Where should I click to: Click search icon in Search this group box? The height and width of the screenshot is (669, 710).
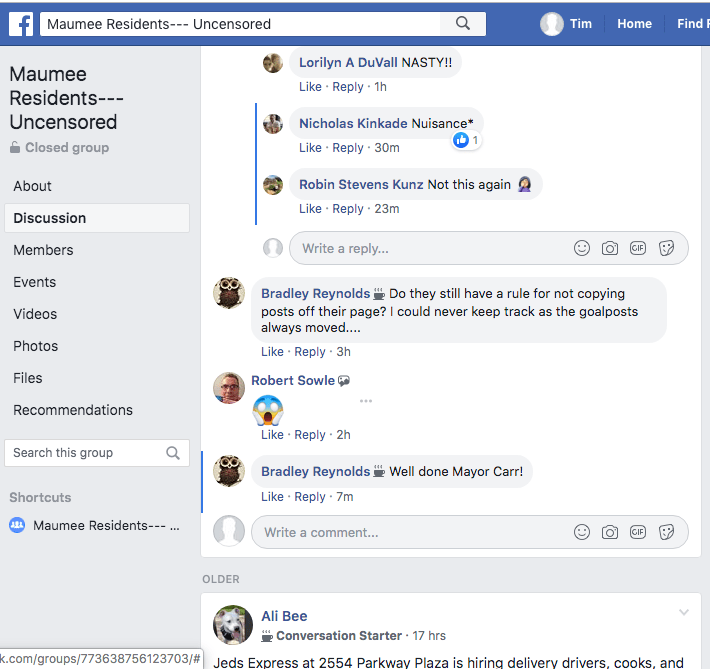173,453
